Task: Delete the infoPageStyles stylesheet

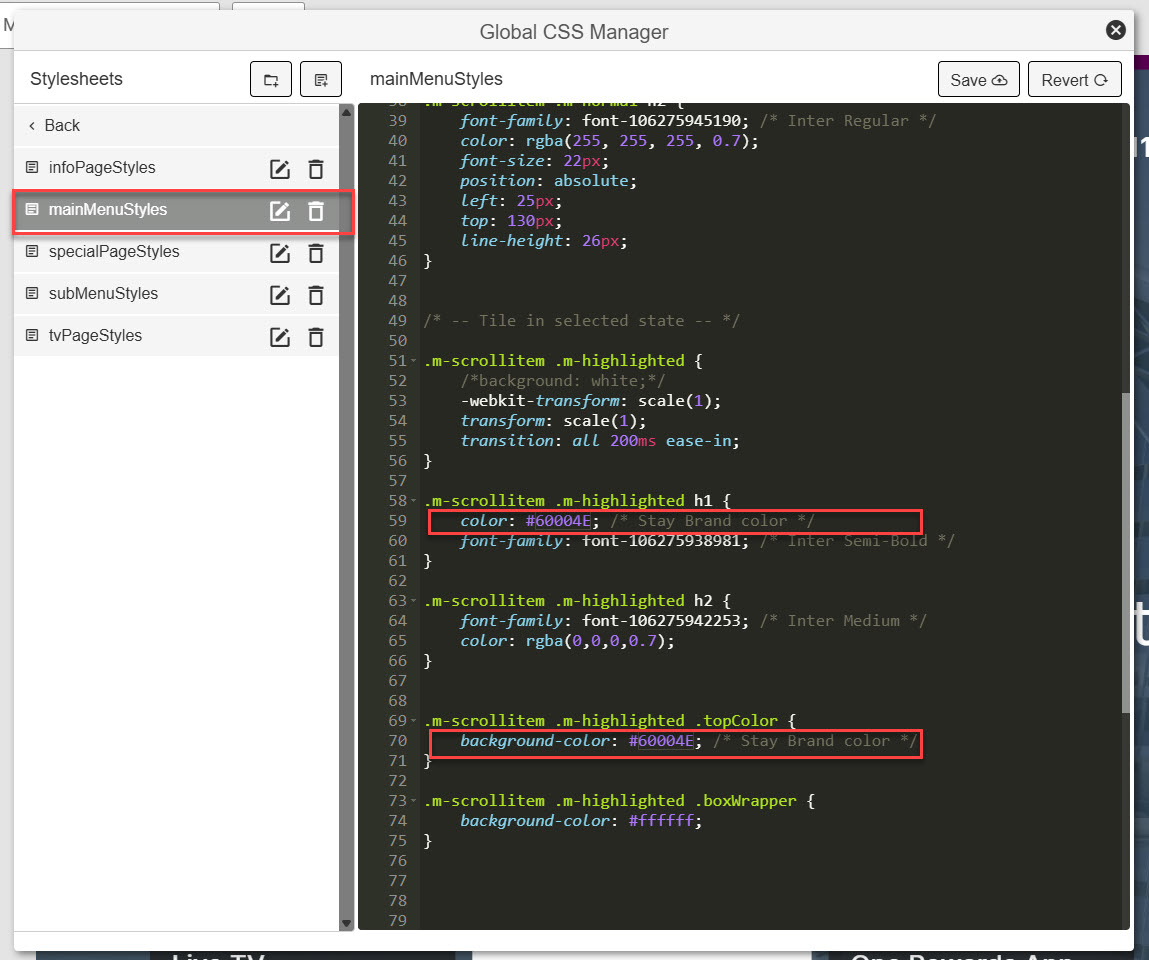Action: coord(316,169)
